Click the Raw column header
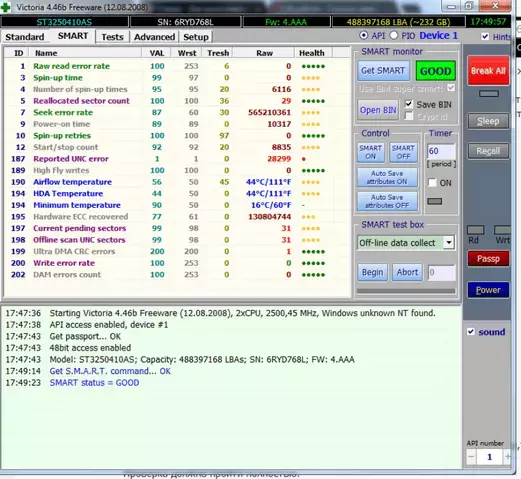The height and width of the screenshot is (479, 521). 264,53
